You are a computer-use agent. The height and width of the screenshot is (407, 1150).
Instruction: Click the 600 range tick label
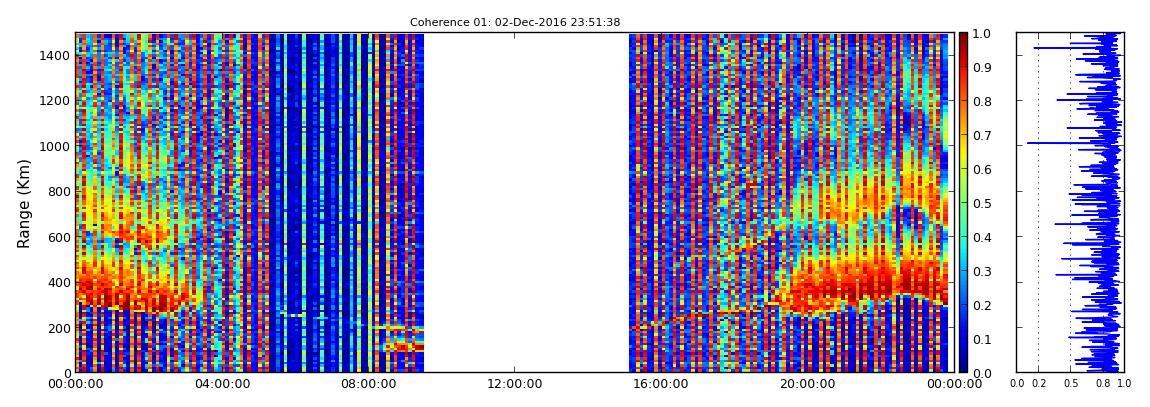click(59, 237)
